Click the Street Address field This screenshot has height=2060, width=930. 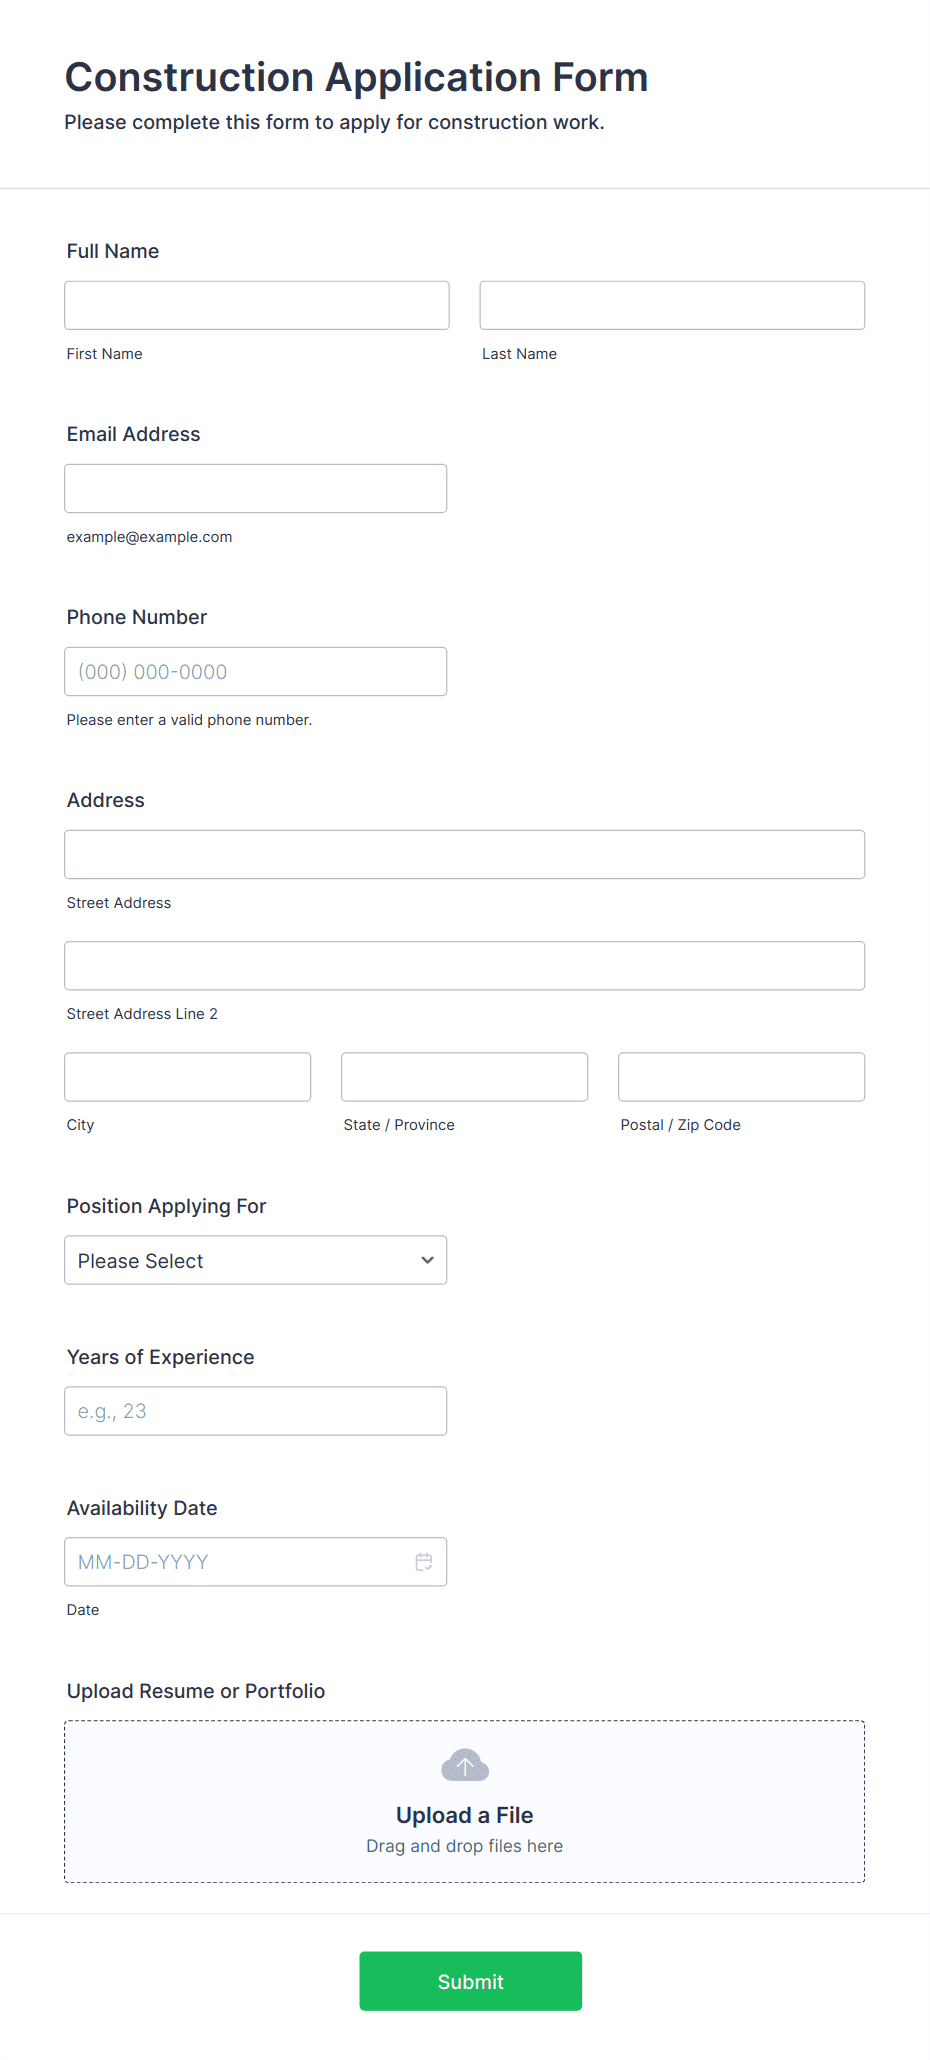pyautogui.click(x=464, y=854)
